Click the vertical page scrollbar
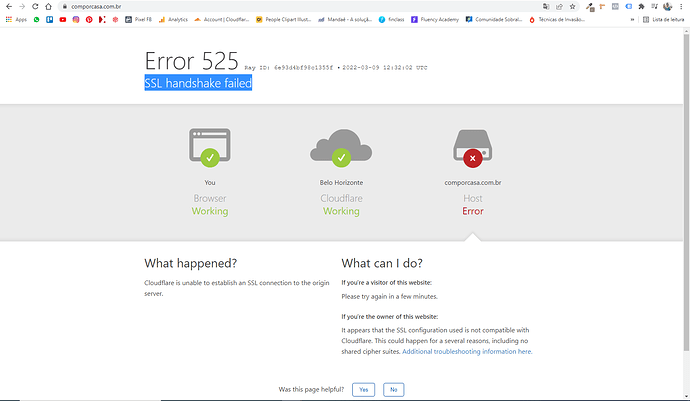The image size is (690, 401). (686, 192)
